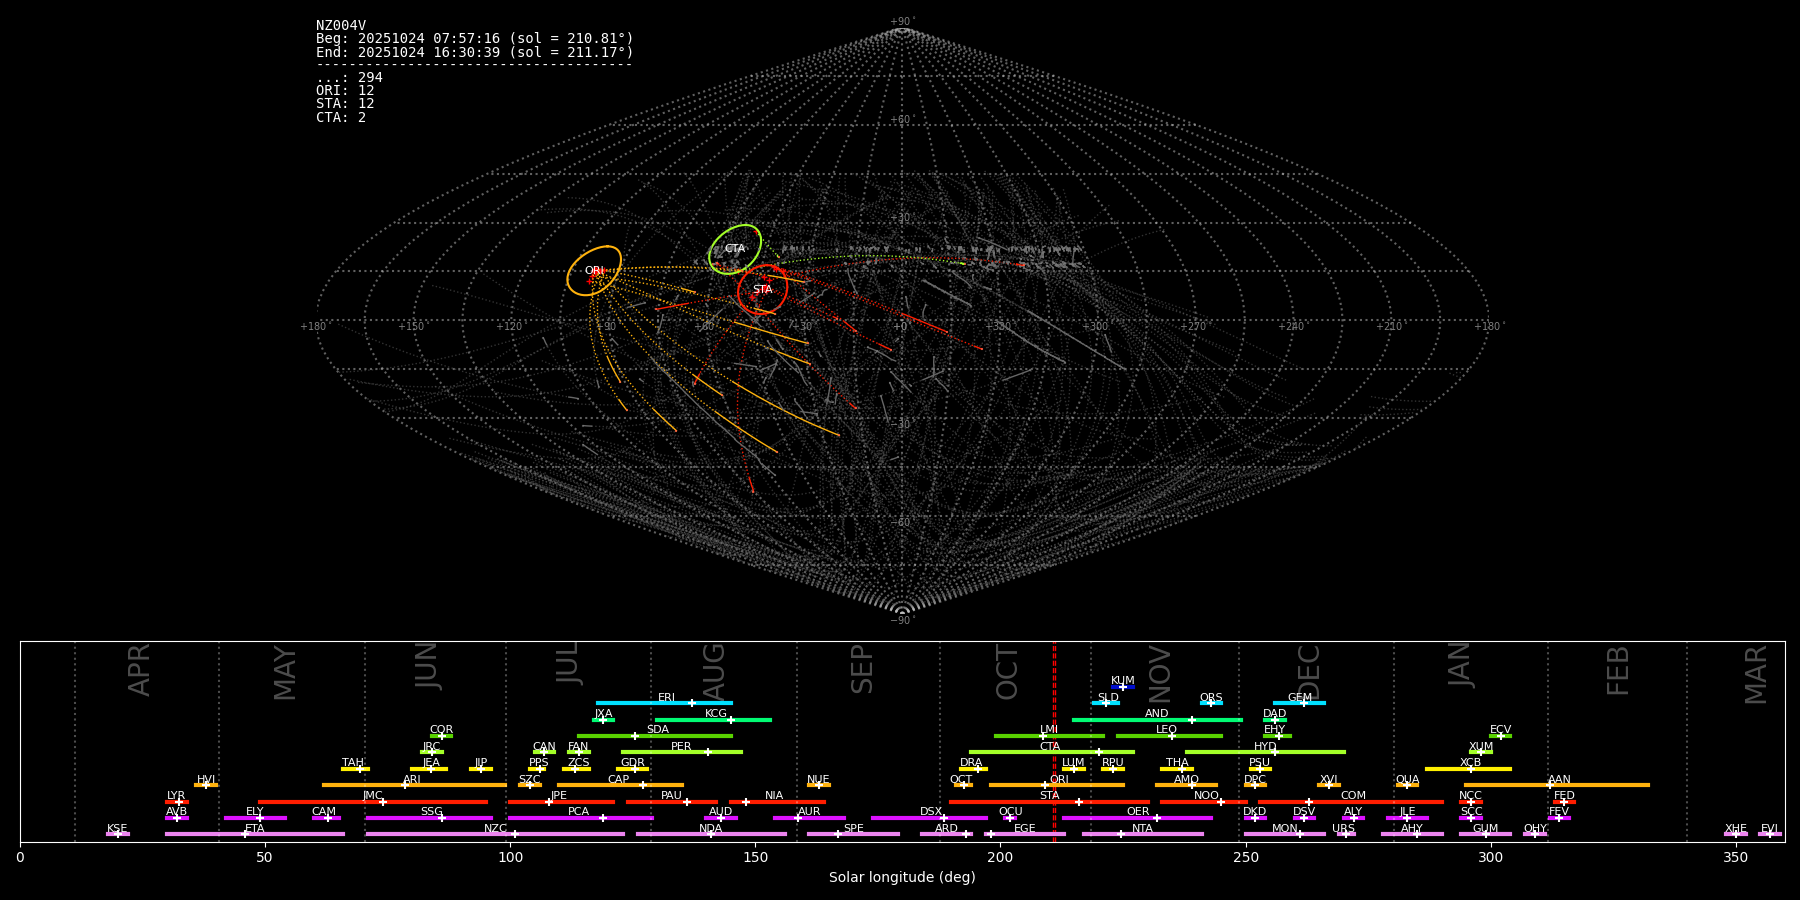Click the blue KUM shower bar
The width and height of the screenshot is (1800, 900).
pyautogui.click(x=1123, y=687)
